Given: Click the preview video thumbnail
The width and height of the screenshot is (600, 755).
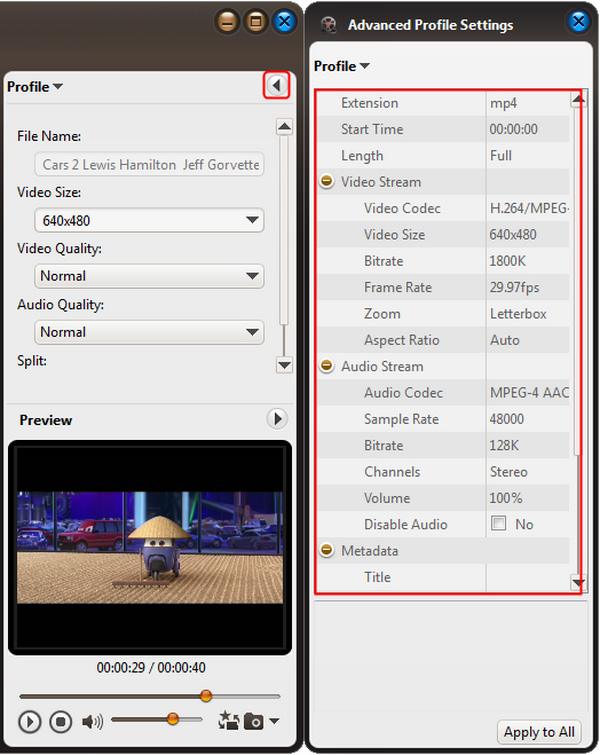Looking at the screenshot, I should [x=150, y=547].
